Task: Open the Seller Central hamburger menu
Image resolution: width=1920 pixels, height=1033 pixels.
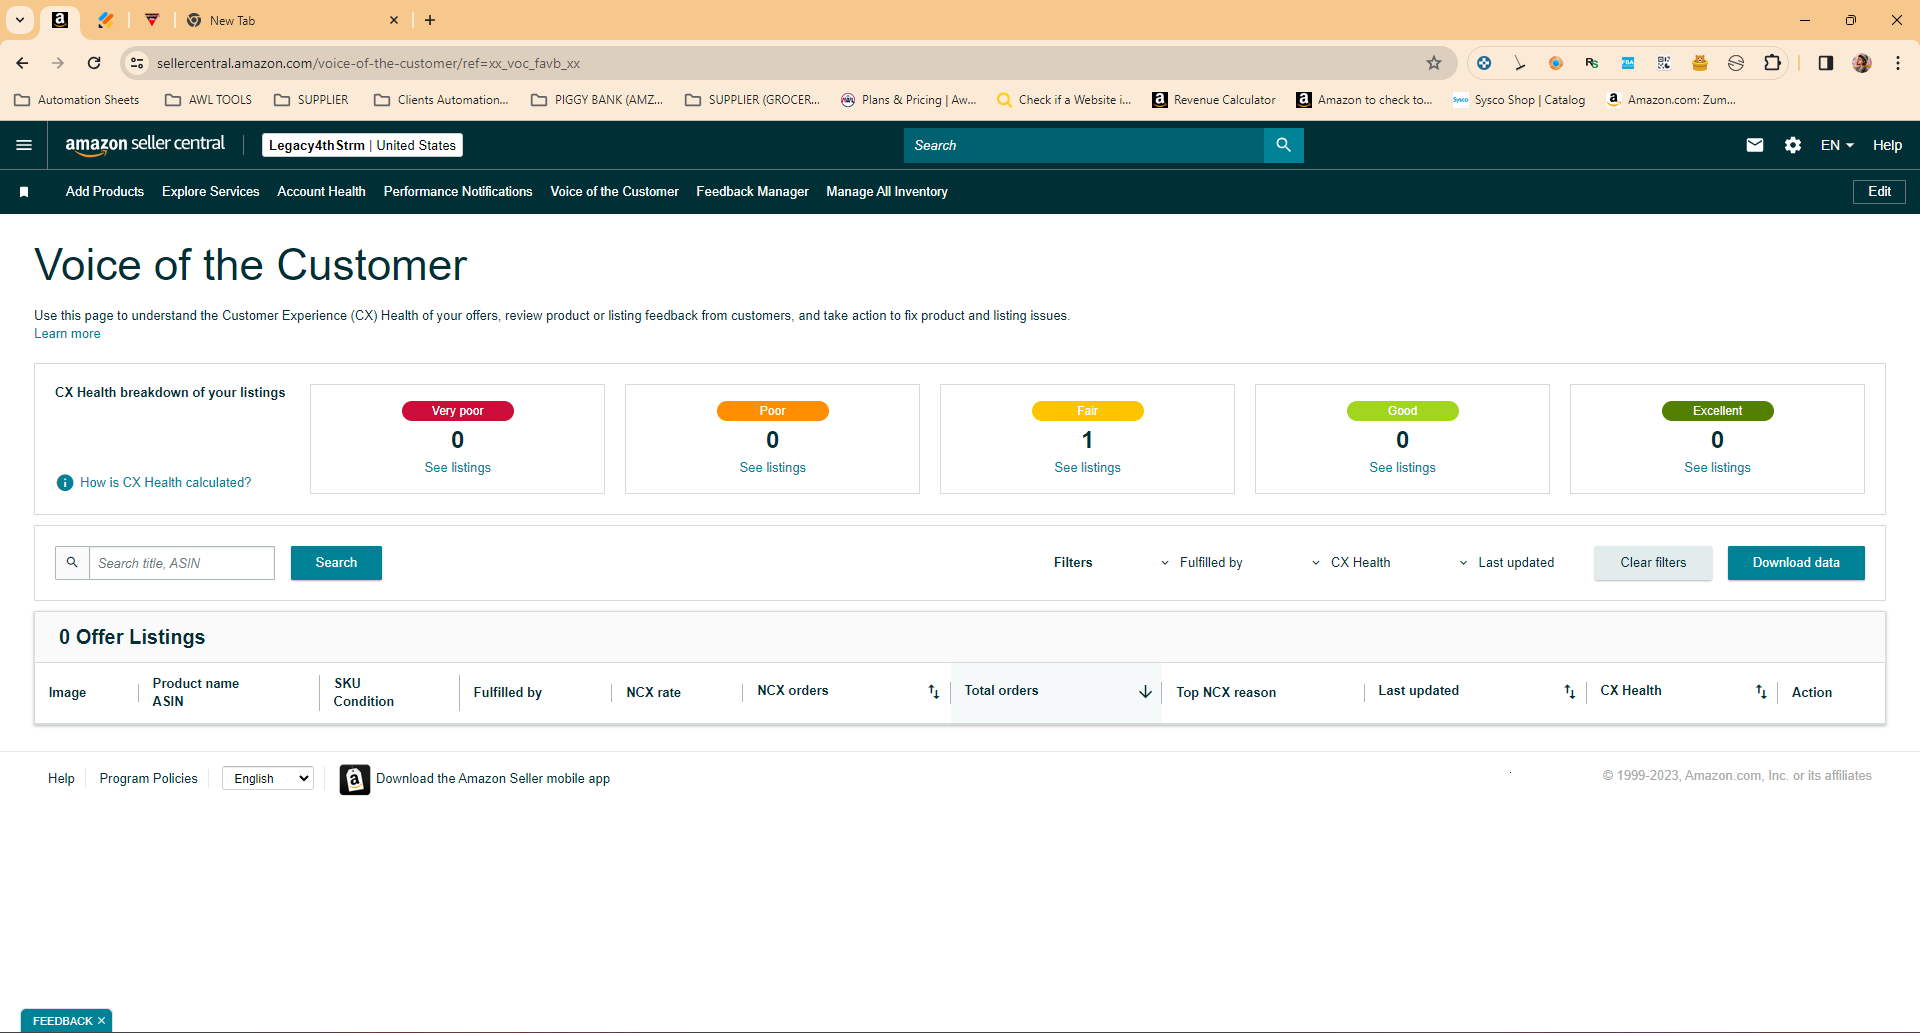Action: point(24,145)
